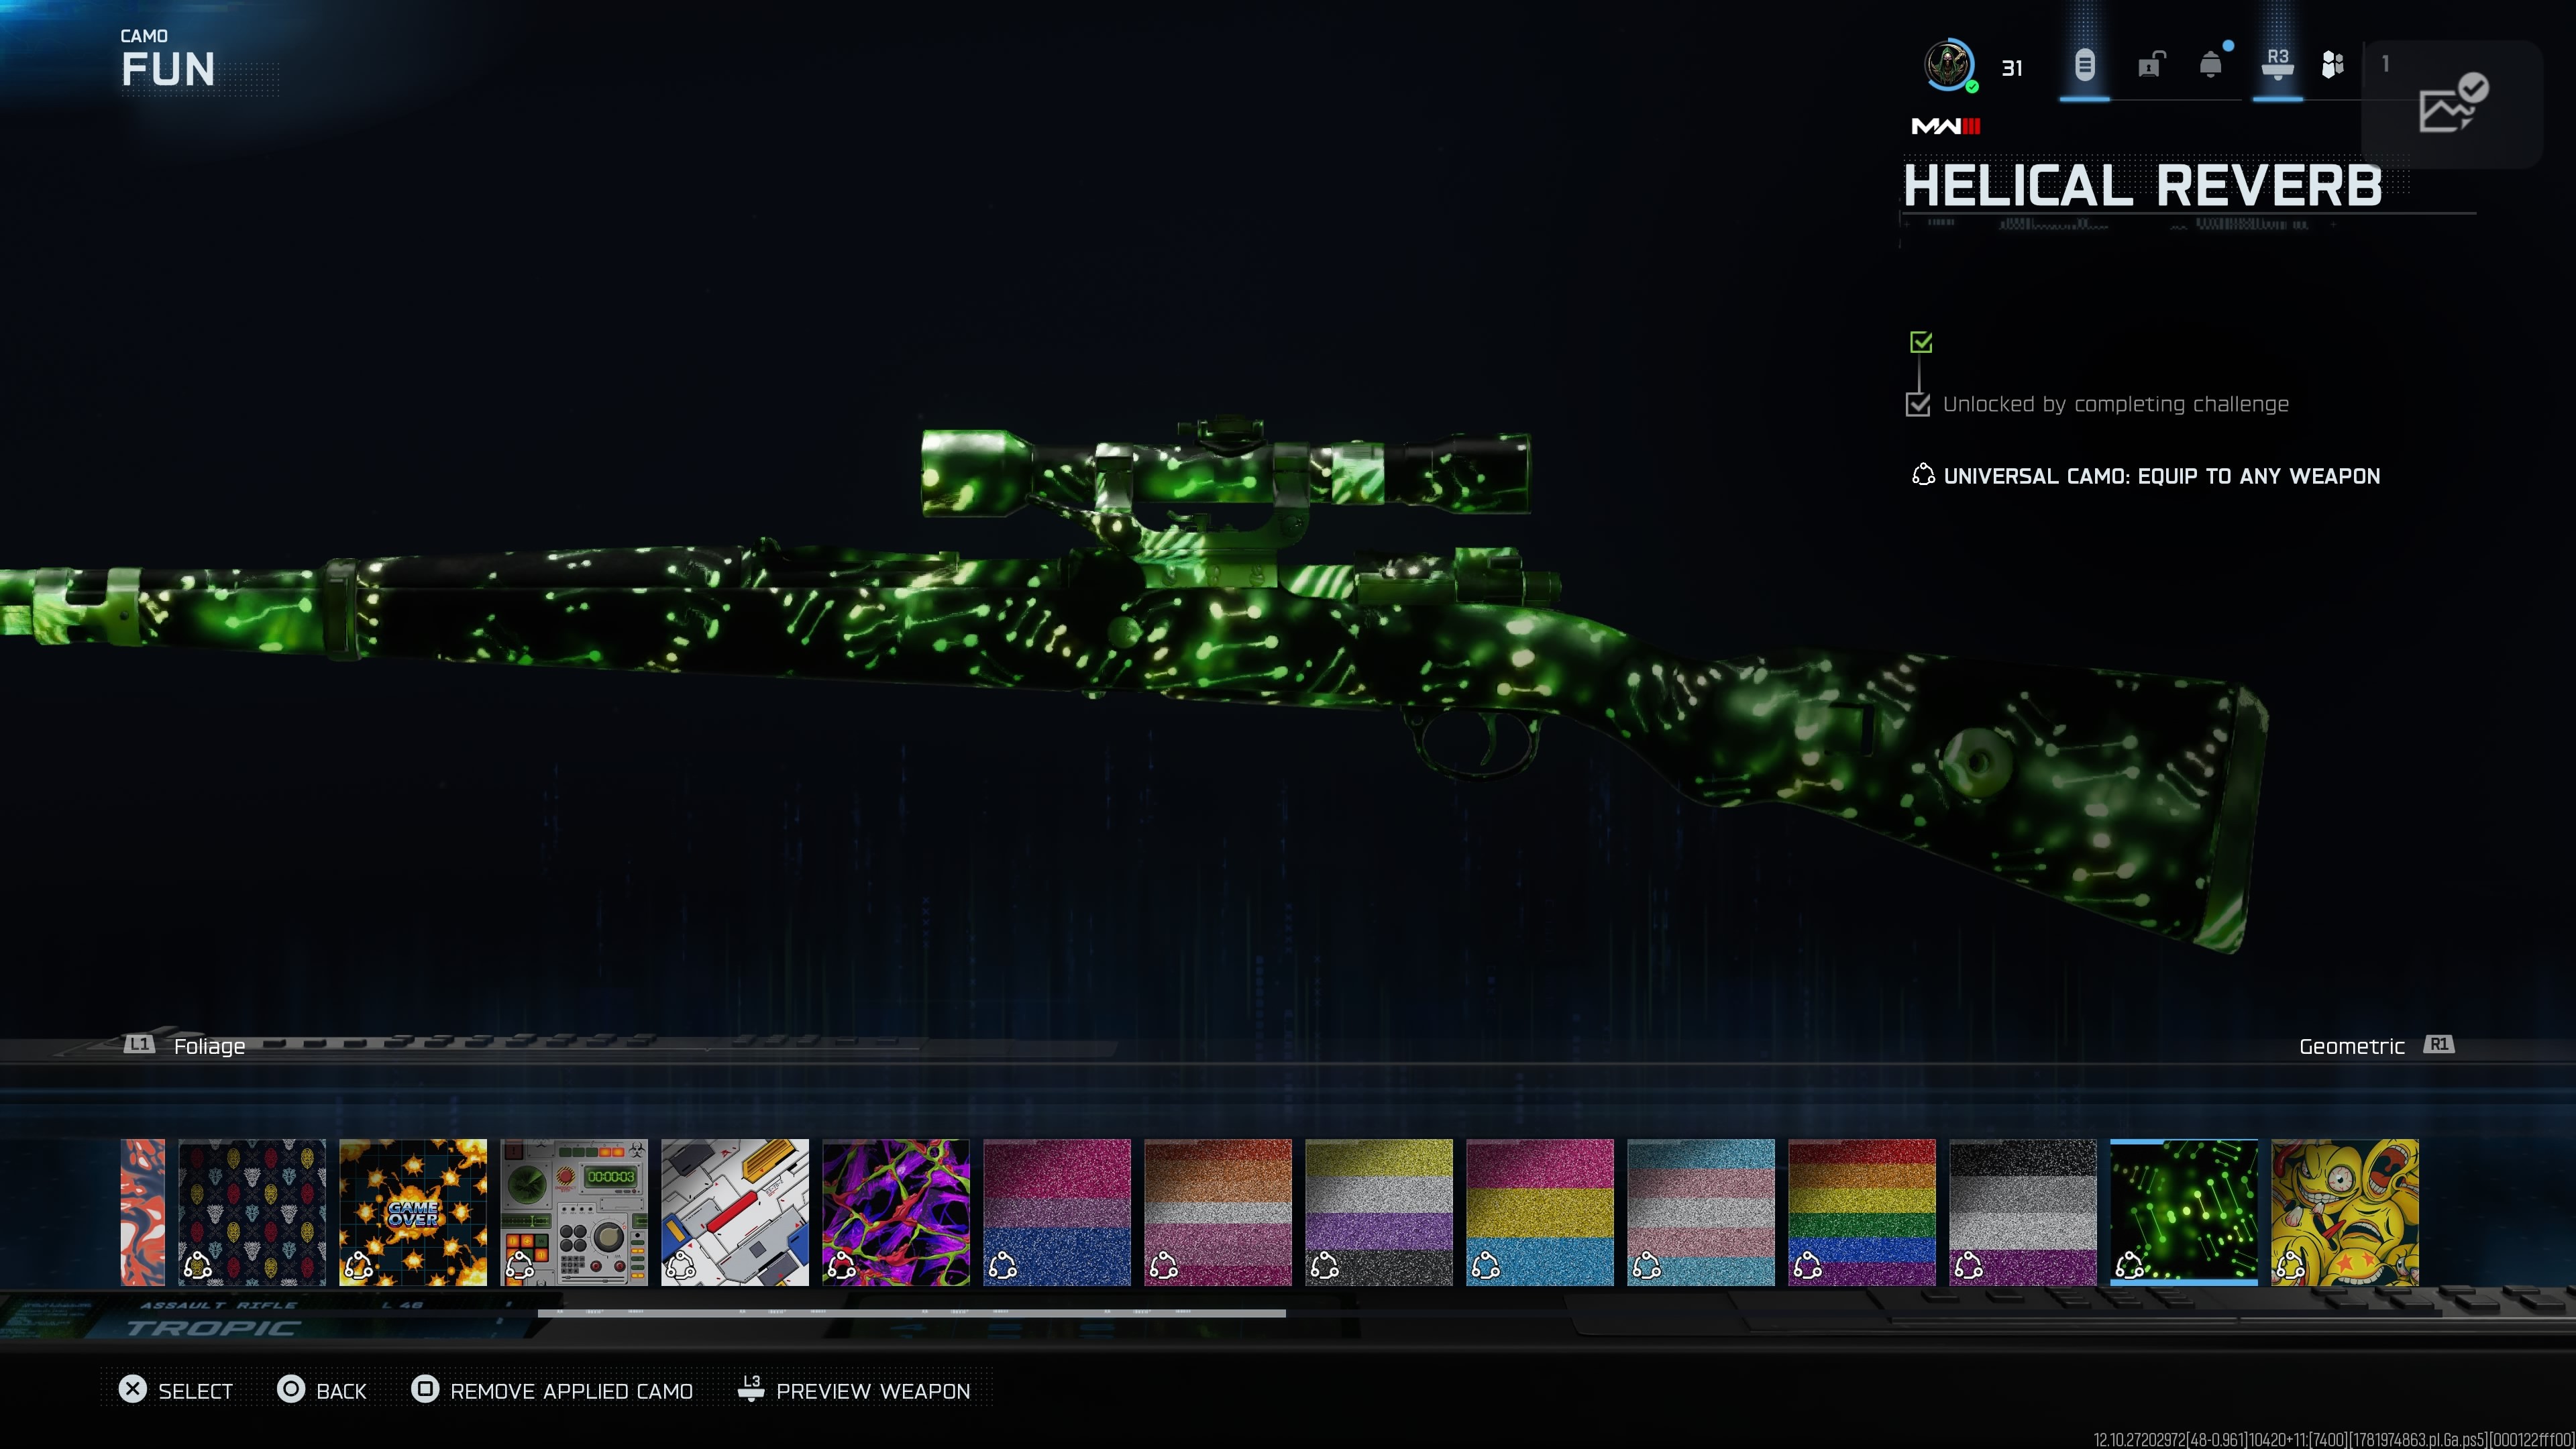The width and height of the screenshot is (2576, 1449).
Task: Click the 'UNIVERSAL CAMO: EQUIP TO ANY WEAPON' text
Action: pyautogui.click(x=2161, y=476)
